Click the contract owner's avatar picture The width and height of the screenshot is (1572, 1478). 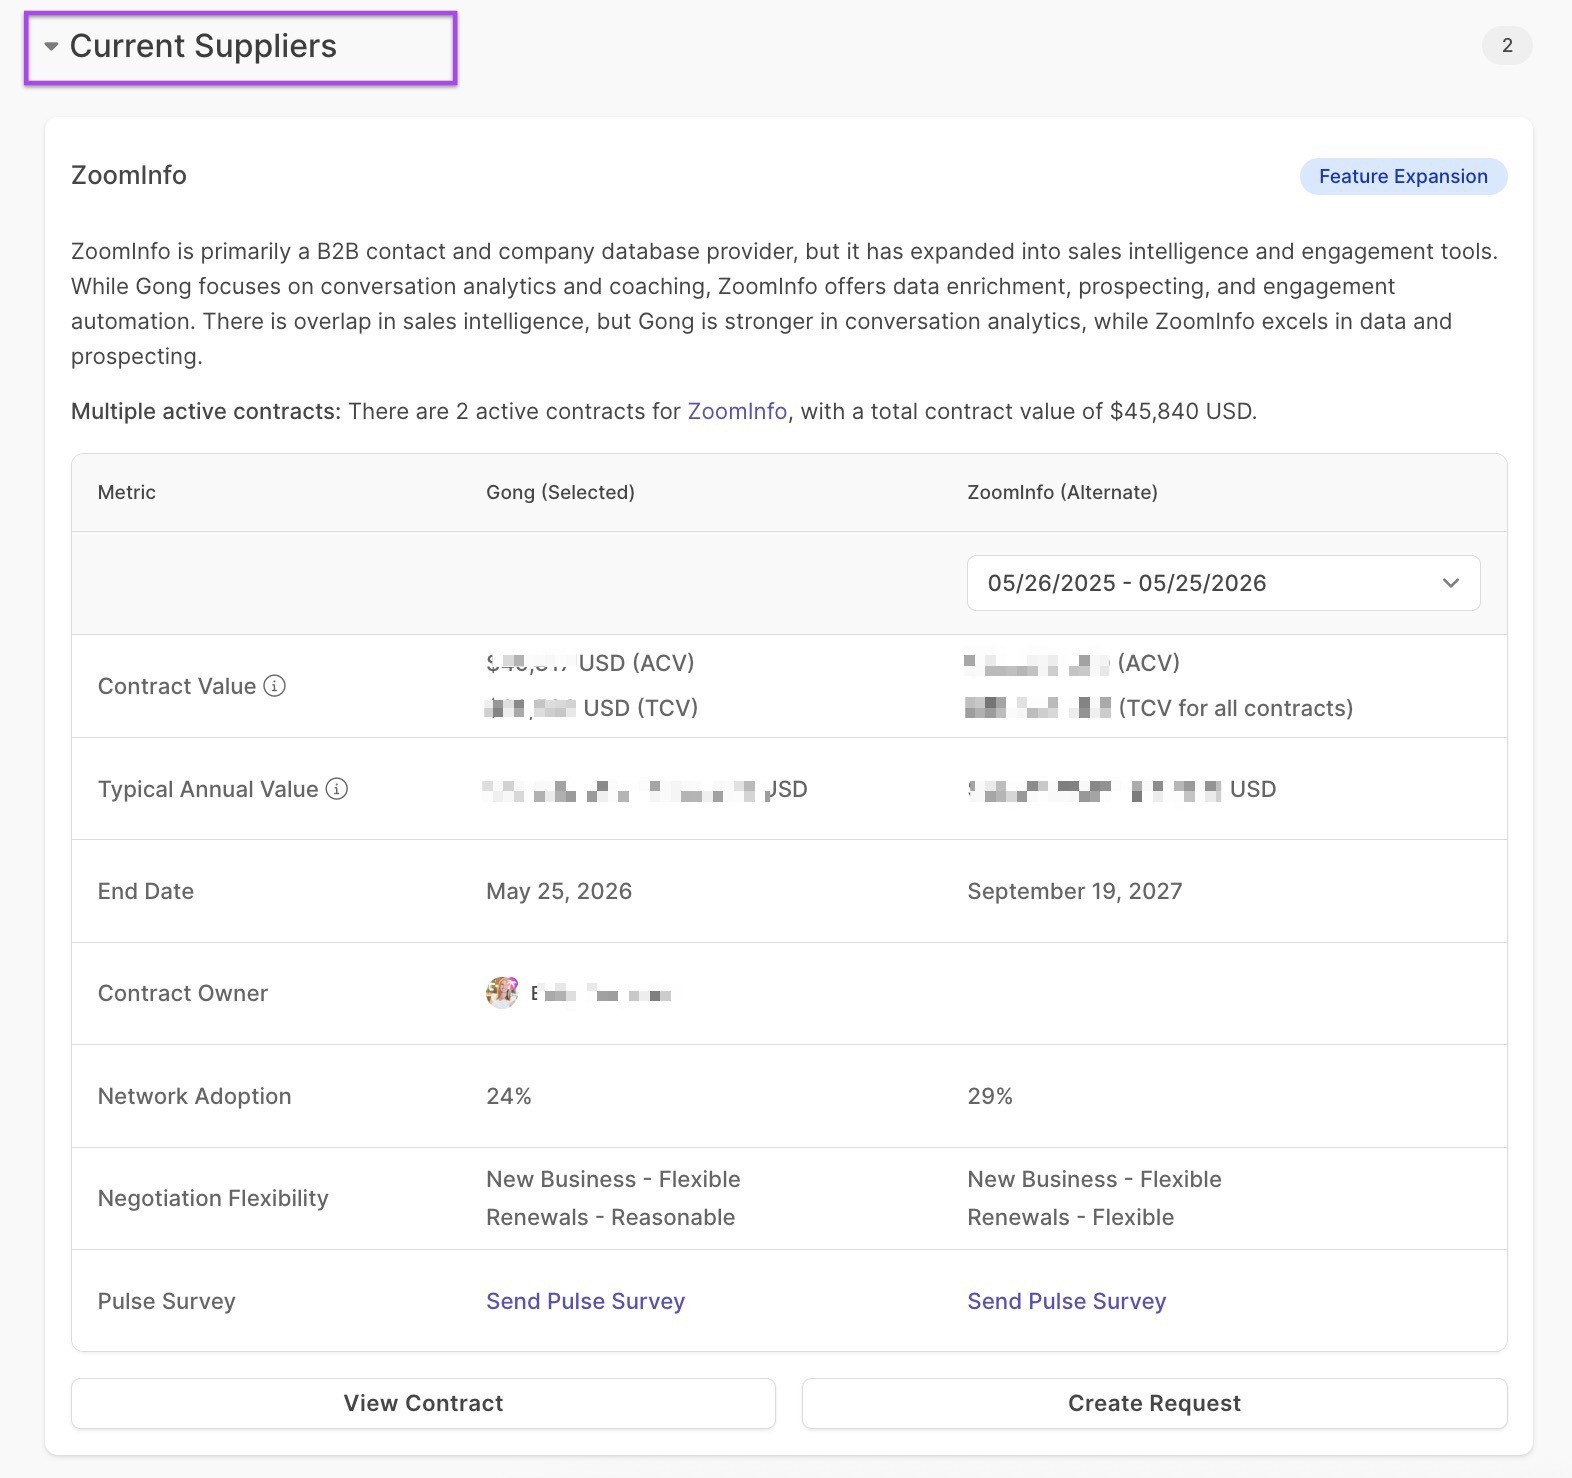[x=502, y=993]
